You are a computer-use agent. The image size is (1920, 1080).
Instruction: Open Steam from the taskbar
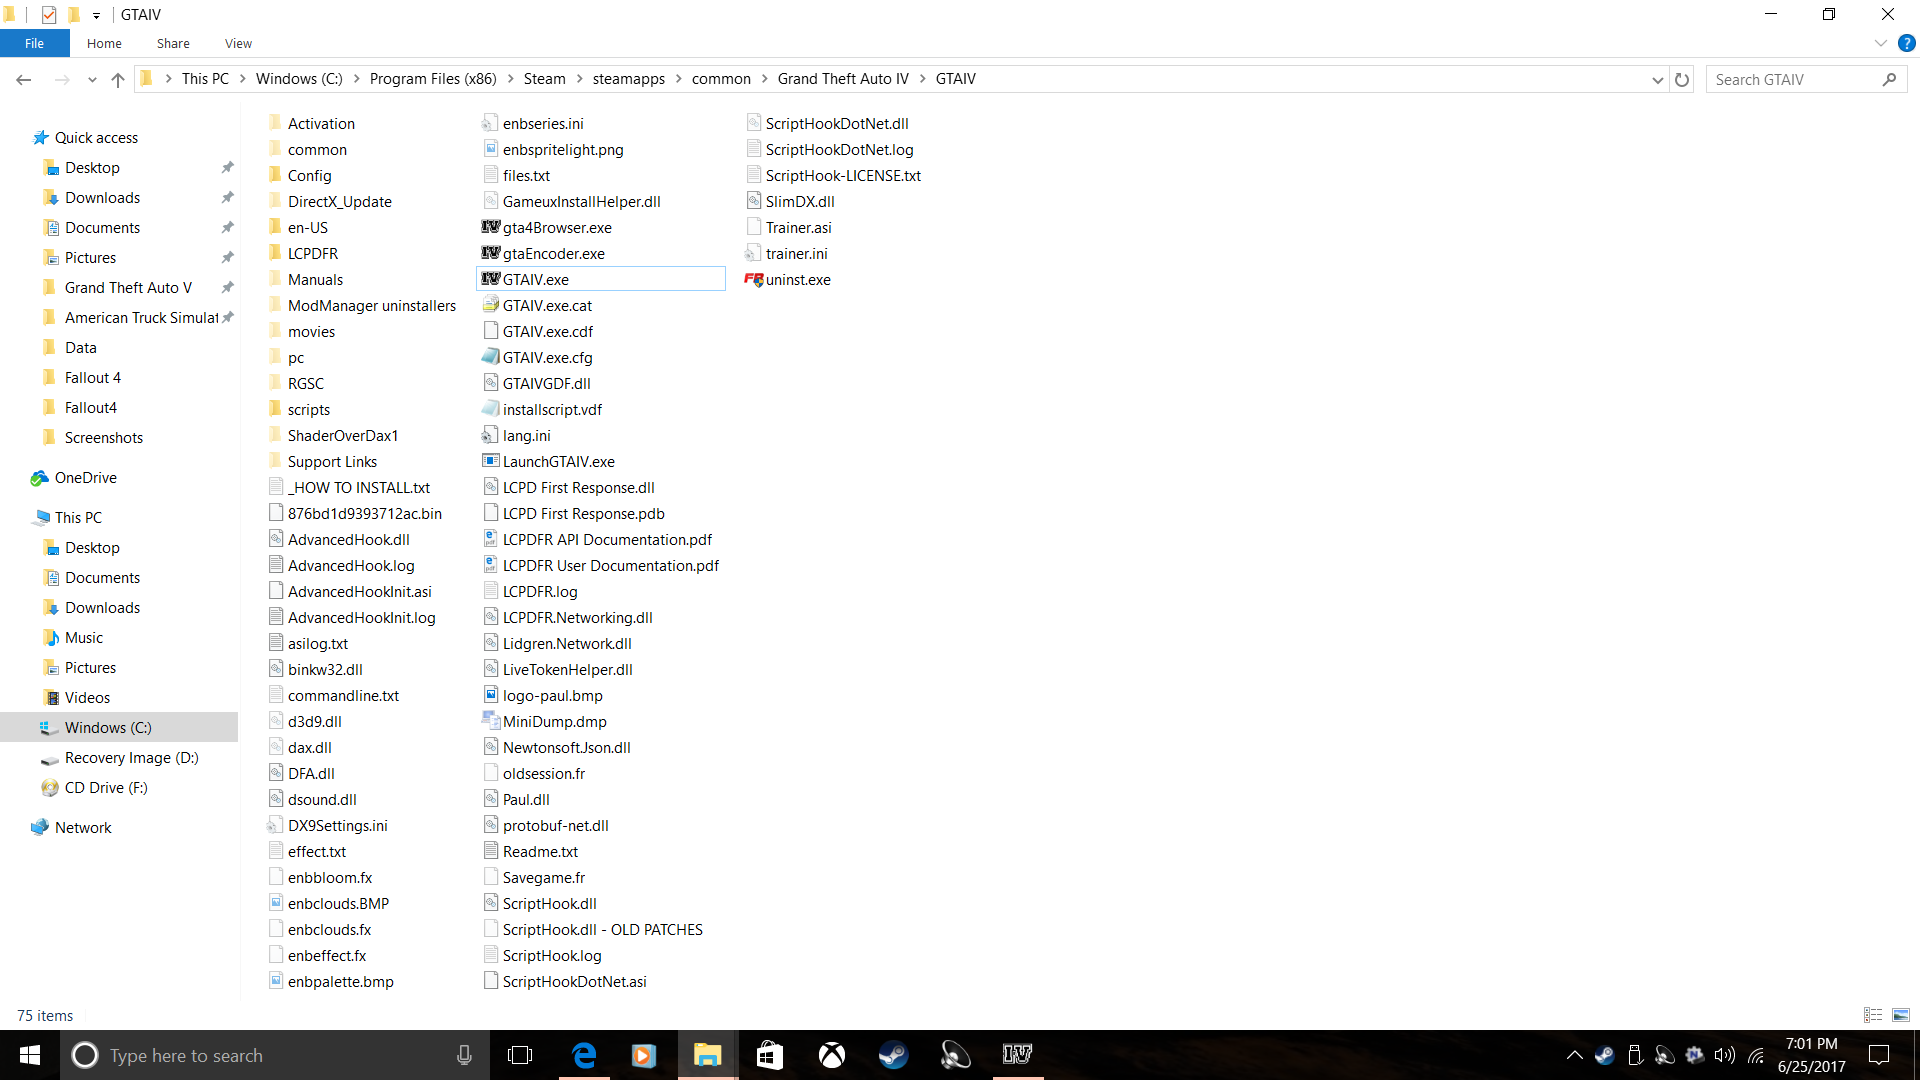click(893, 1055)
